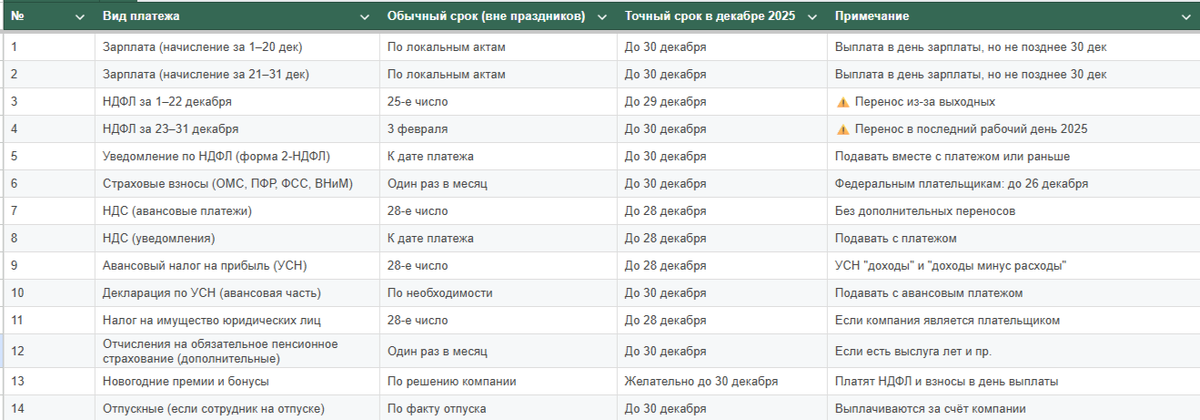Select cell Зарплата (начисление за 1–20 дек)
Image resolution: width=1200 pixels, height=420 pixels.
[238, 47]
